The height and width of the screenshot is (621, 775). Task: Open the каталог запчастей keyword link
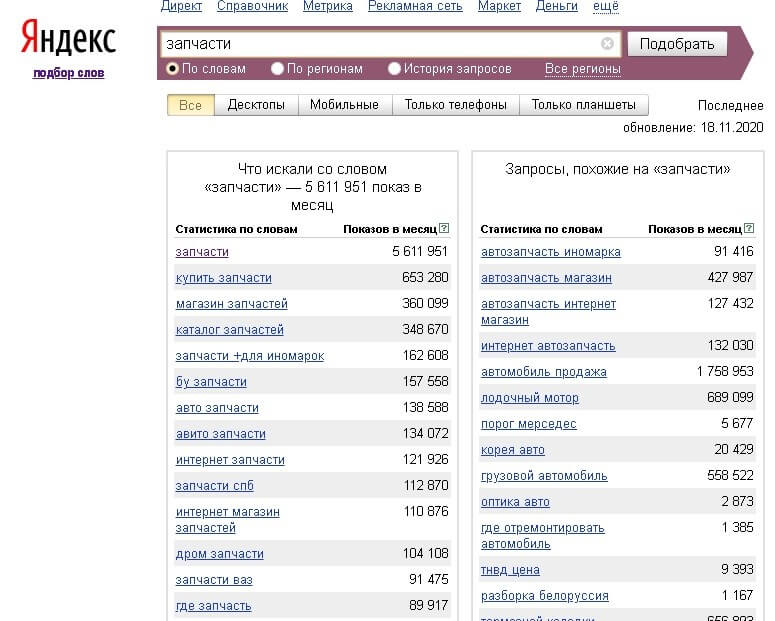click(229, 330)
